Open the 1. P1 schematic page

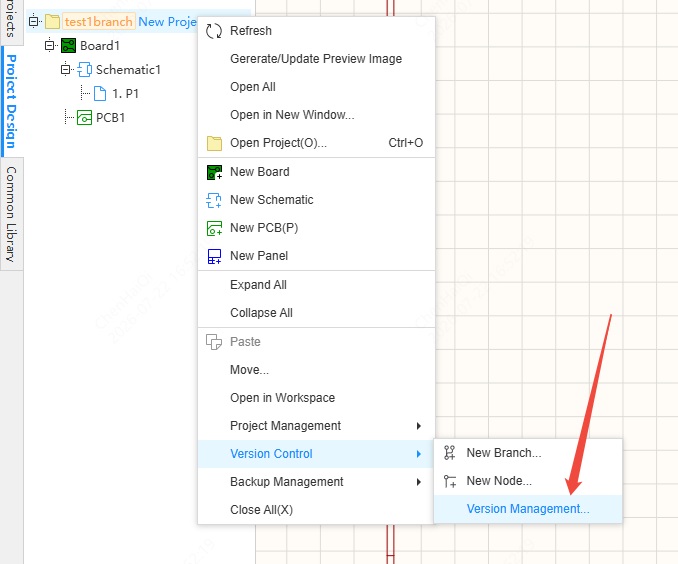click(x=125, y=94)
